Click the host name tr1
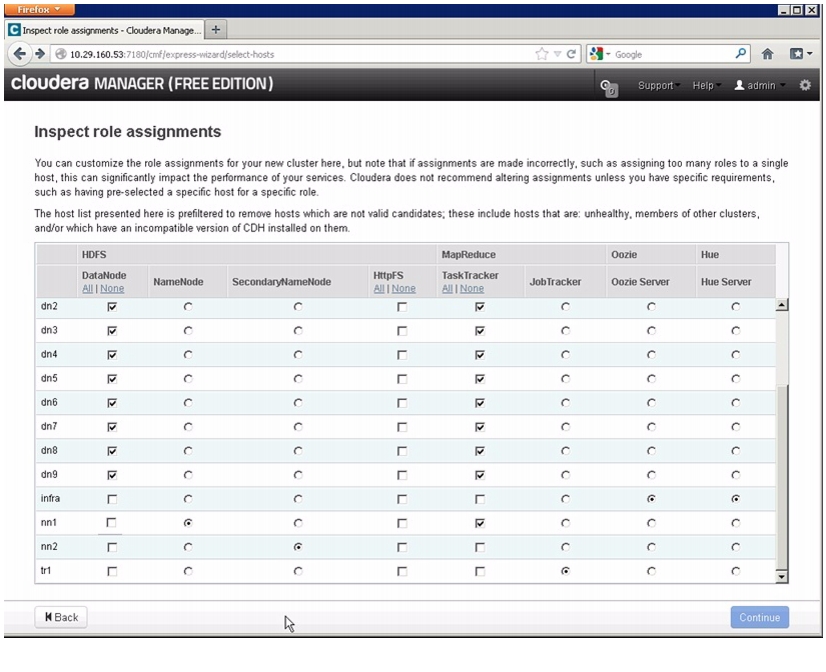This screenshot has width=826, height=672. coord(46,570)
